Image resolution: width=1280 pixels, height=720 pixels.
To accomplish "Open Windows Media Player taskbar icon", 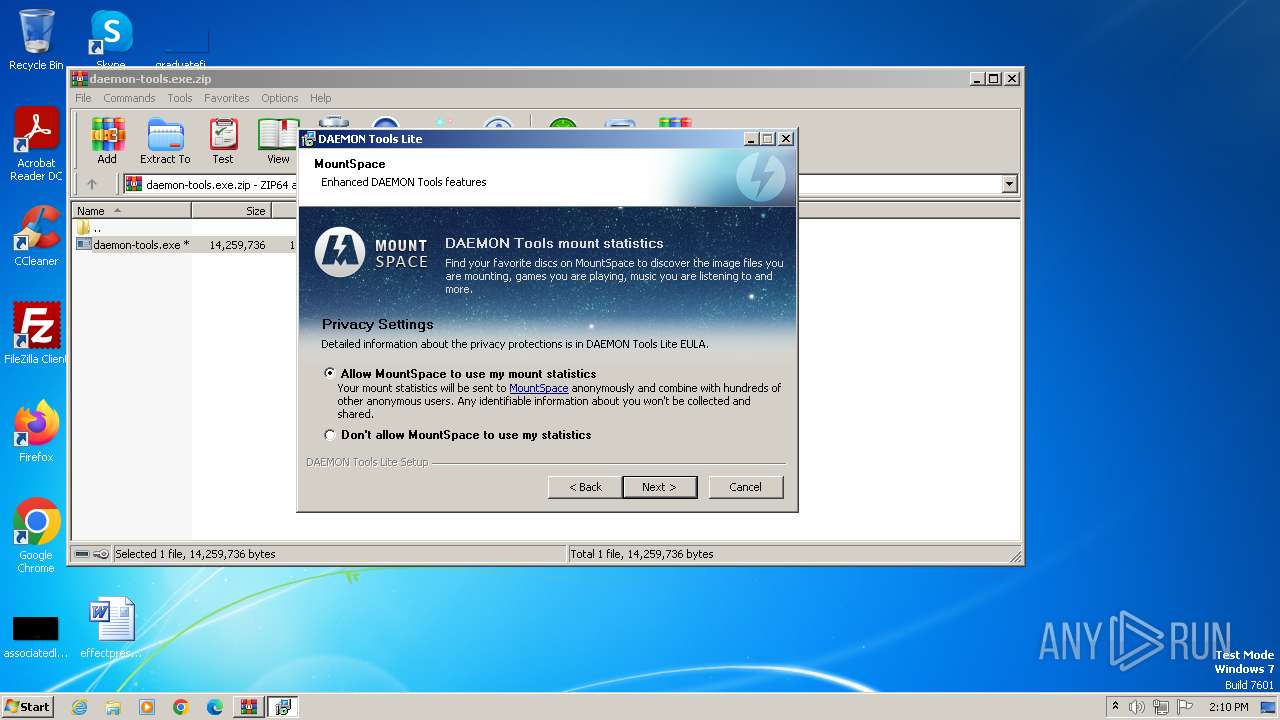I will click(147, 707).
